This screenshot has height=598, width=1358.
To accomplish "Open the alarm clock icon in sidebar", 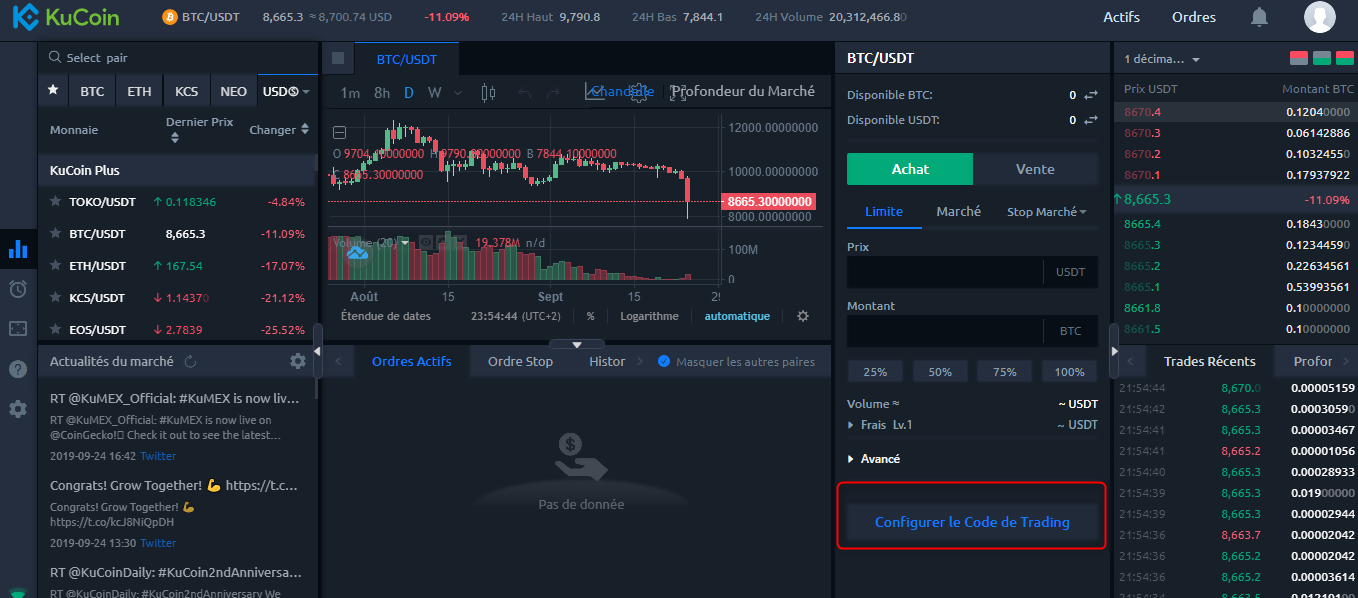I will (x=17, y=289).
